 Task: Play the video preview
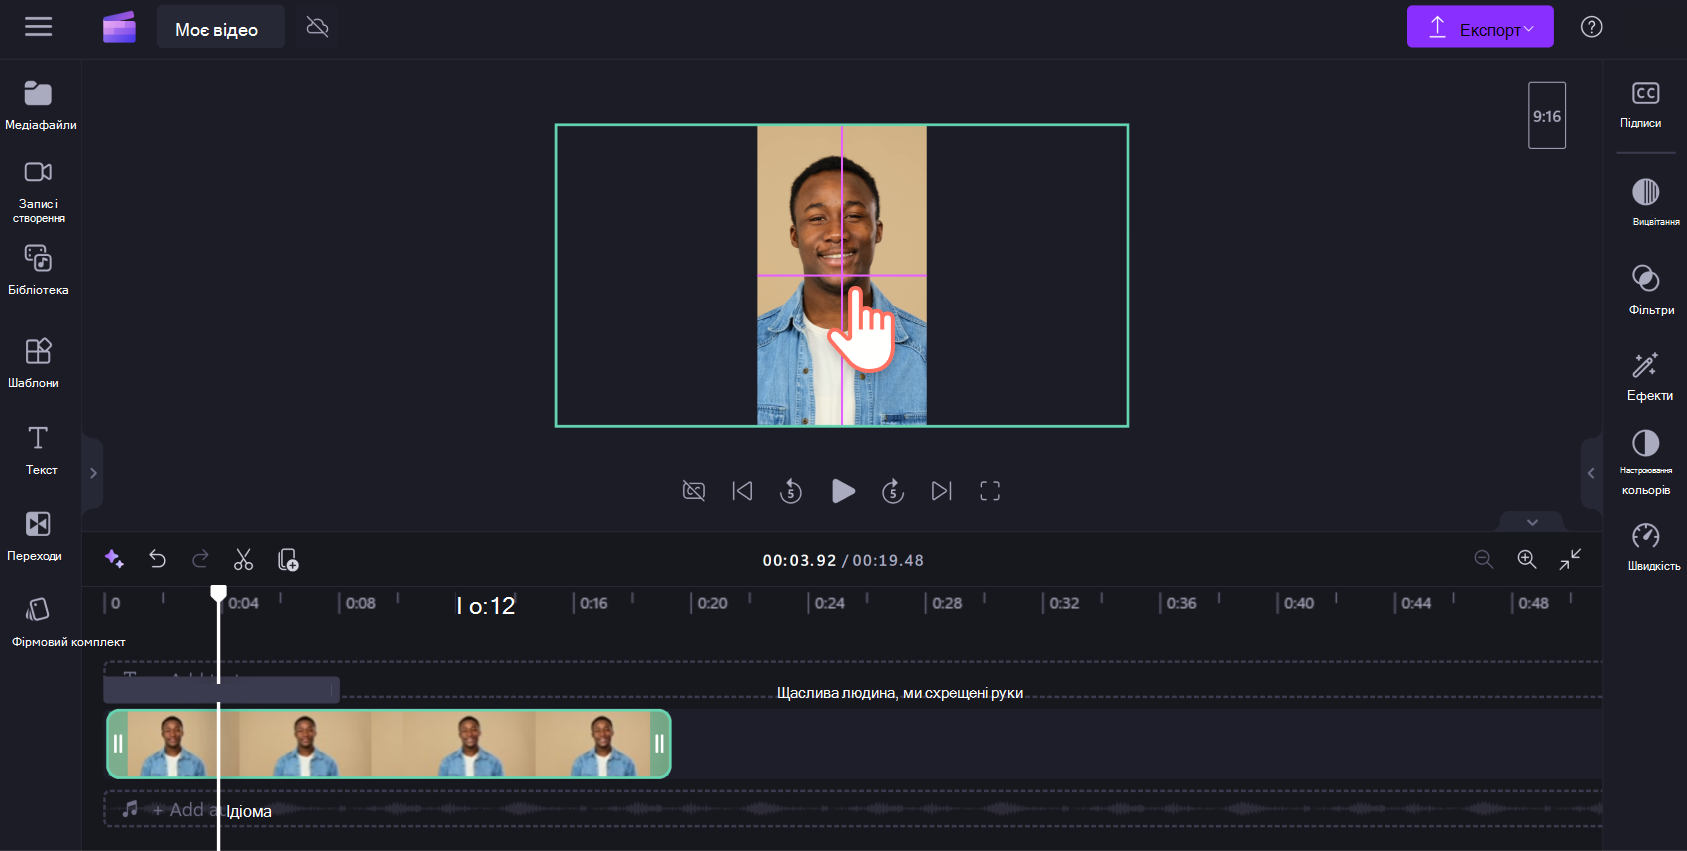(x=843, y=491)
